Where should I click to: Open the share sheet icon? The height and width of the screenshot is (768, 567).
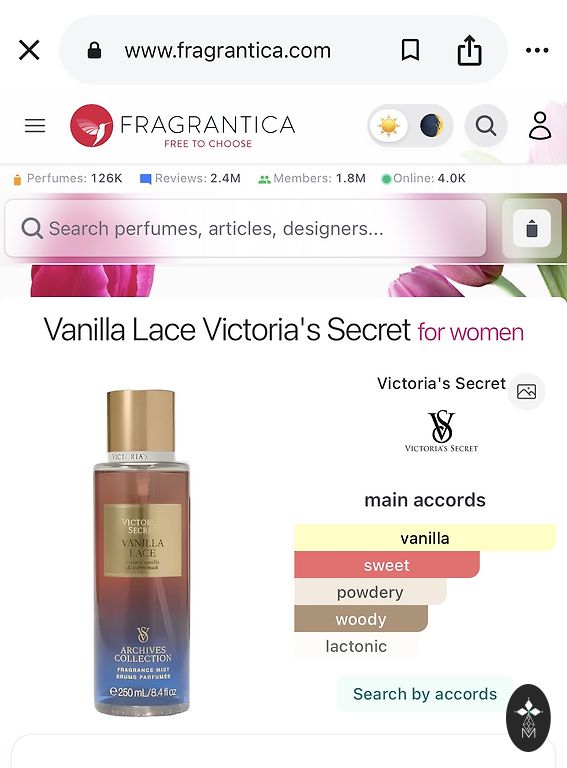pyautogui.click(x=469, y=50)
